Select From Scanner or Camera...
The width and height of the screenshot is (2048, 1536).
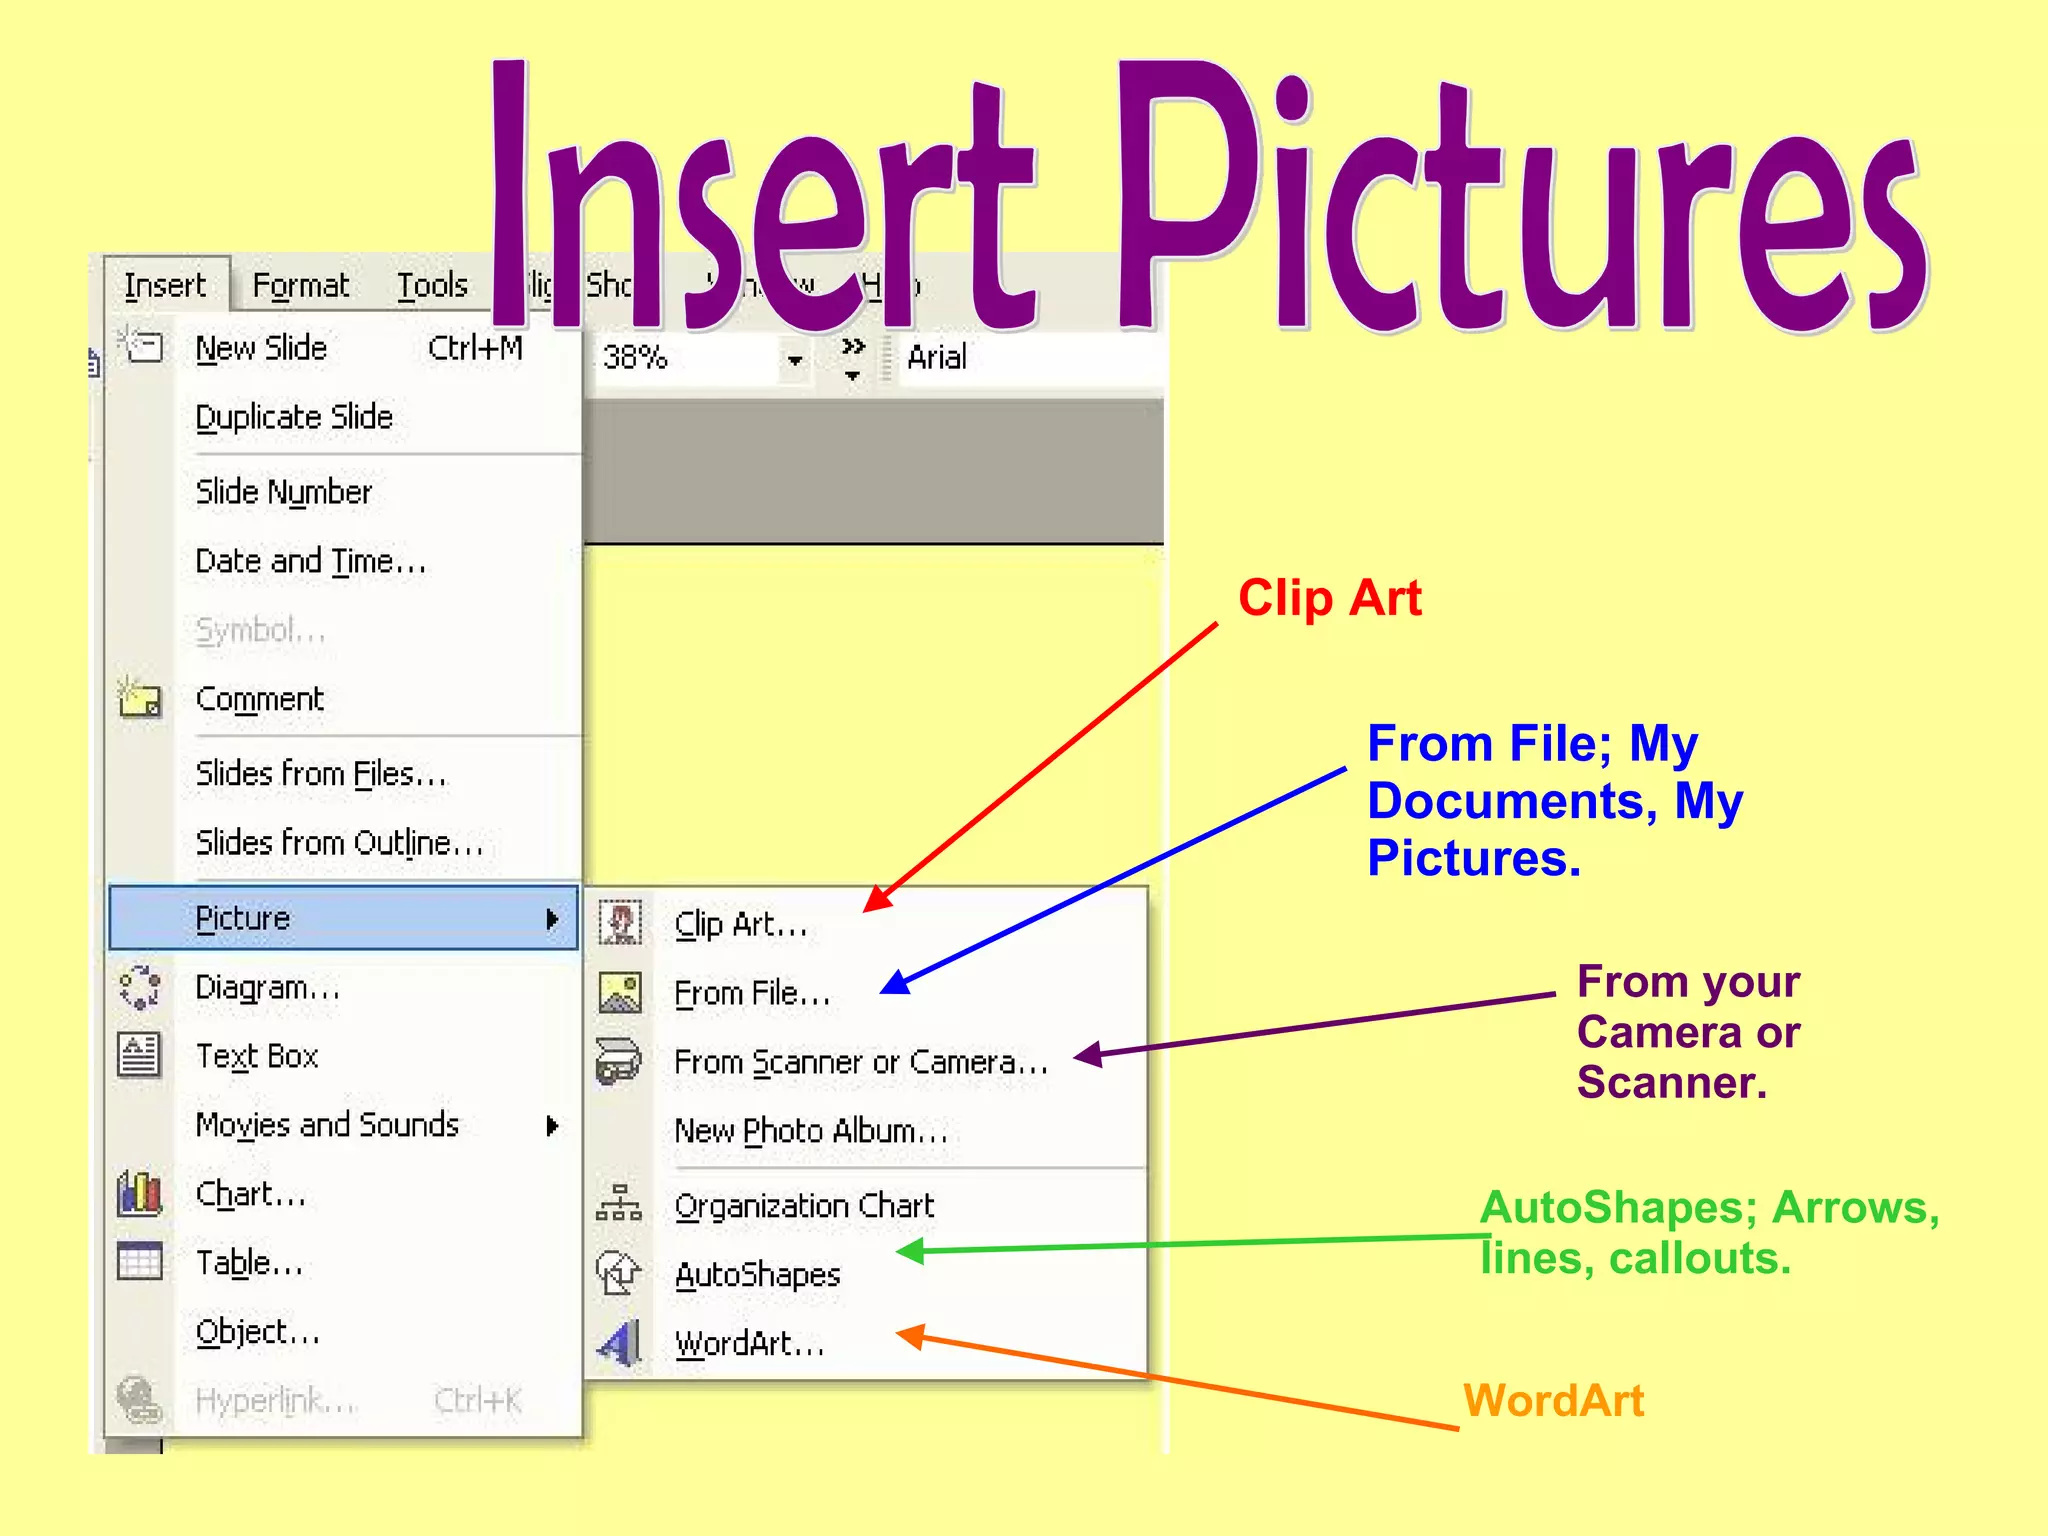(866, 1061)
